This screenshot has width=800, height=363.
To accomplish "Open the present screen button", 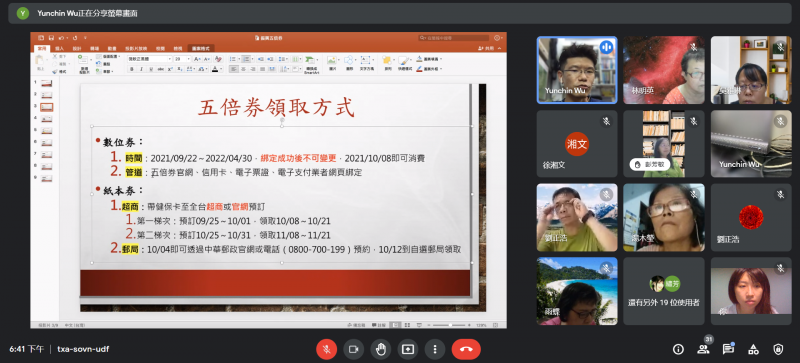I will (x=408, y=349).
